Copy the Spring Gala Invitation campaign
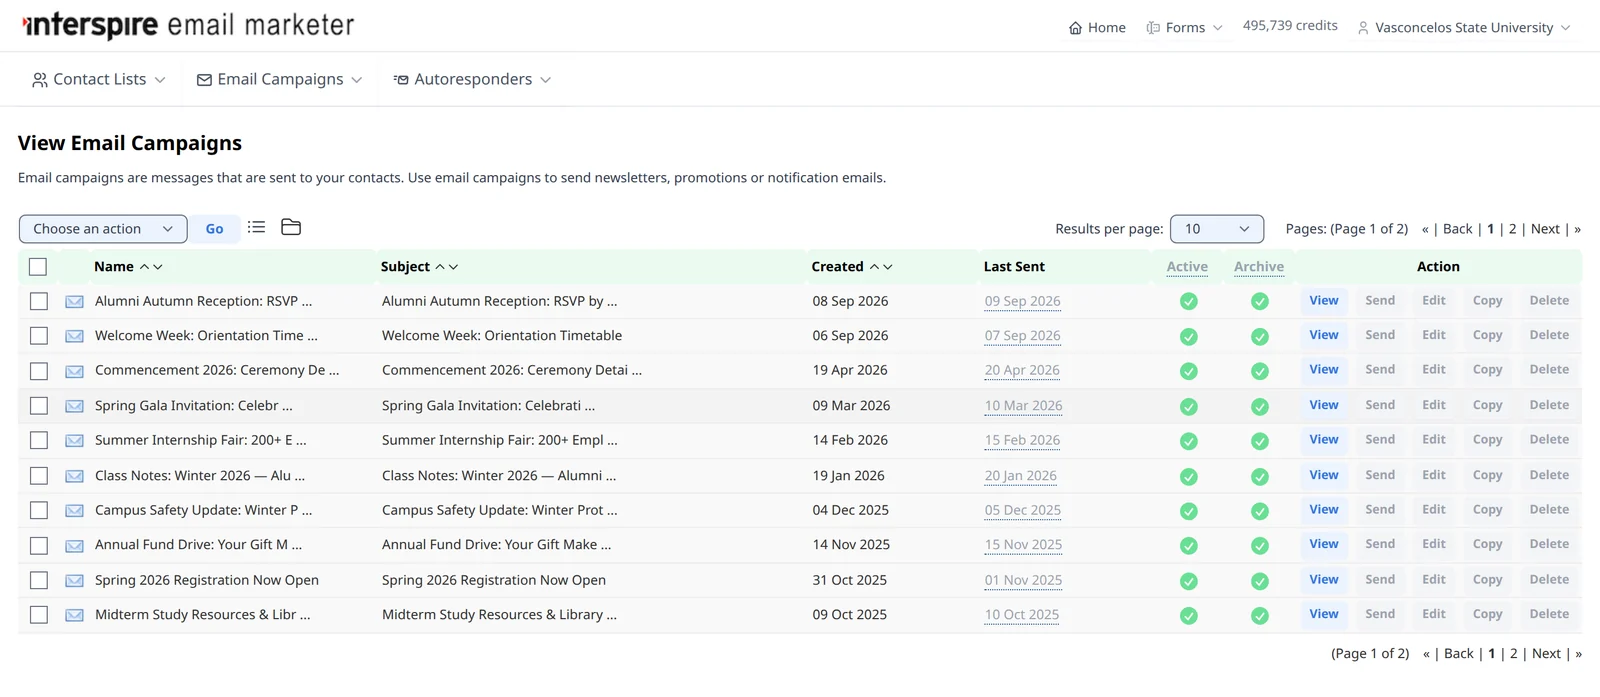Screen dimensions: 1600x697 tap(1487, 405)
